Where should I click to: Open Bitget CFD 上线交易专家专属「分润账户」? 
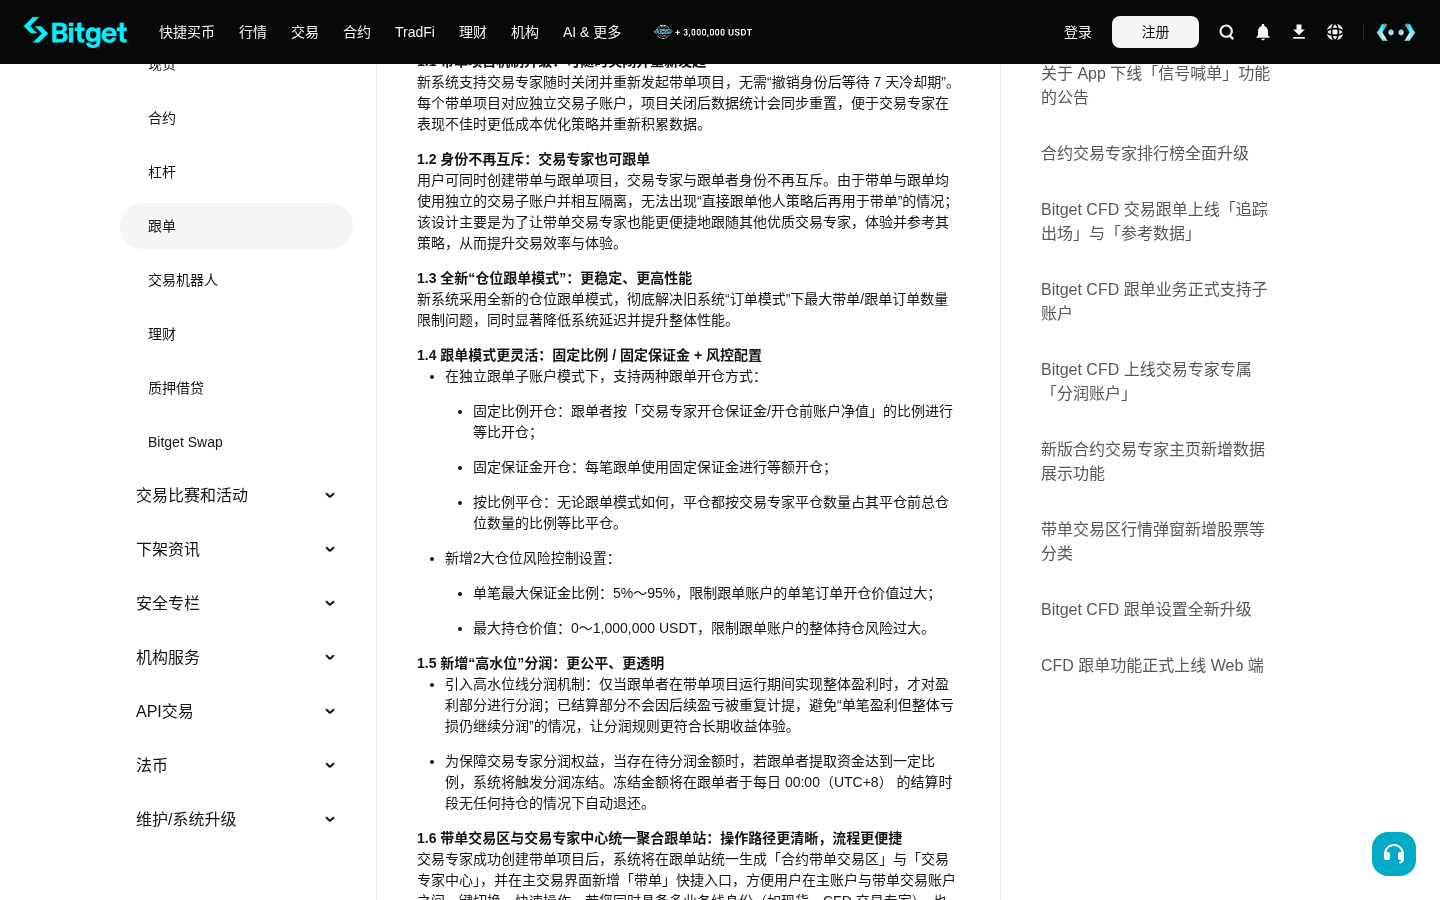[x=1146, y=381]
